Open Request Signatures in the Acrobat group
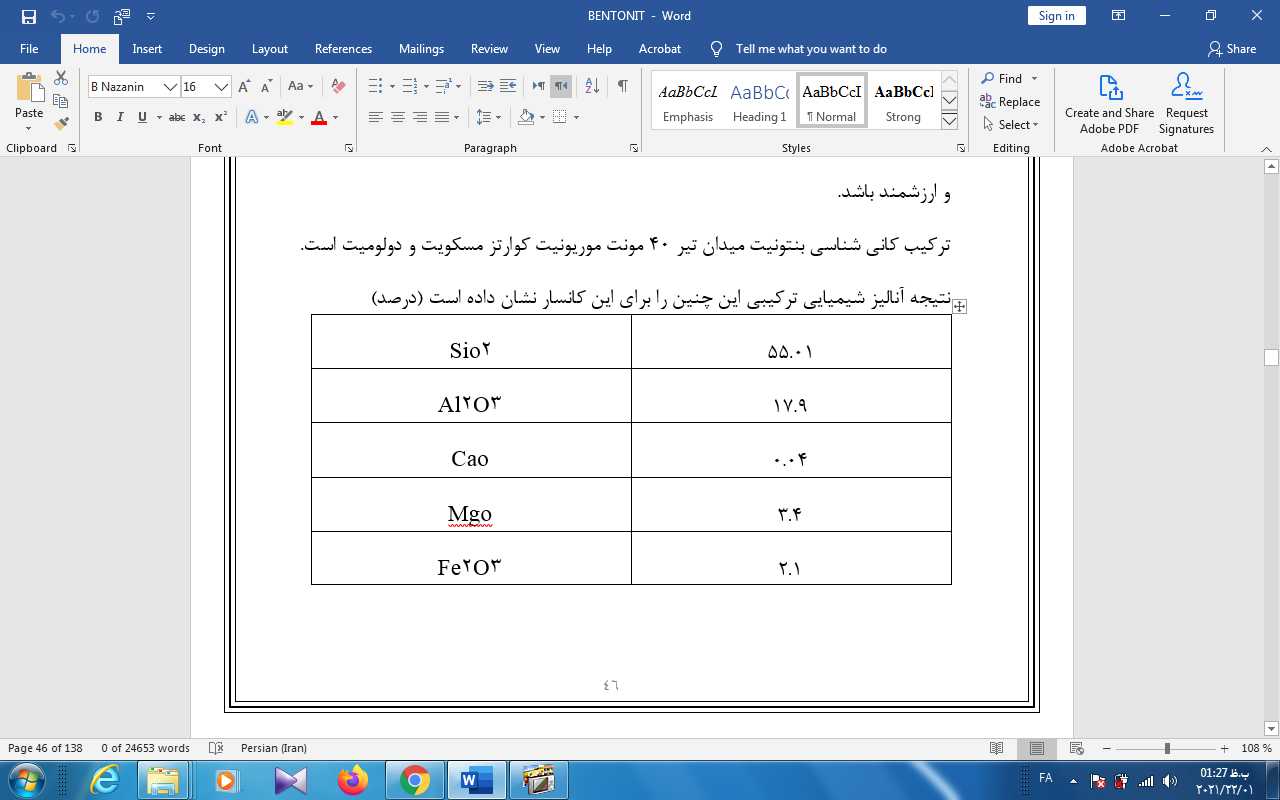1280x800 pixels. click(x=1186, y=103)
